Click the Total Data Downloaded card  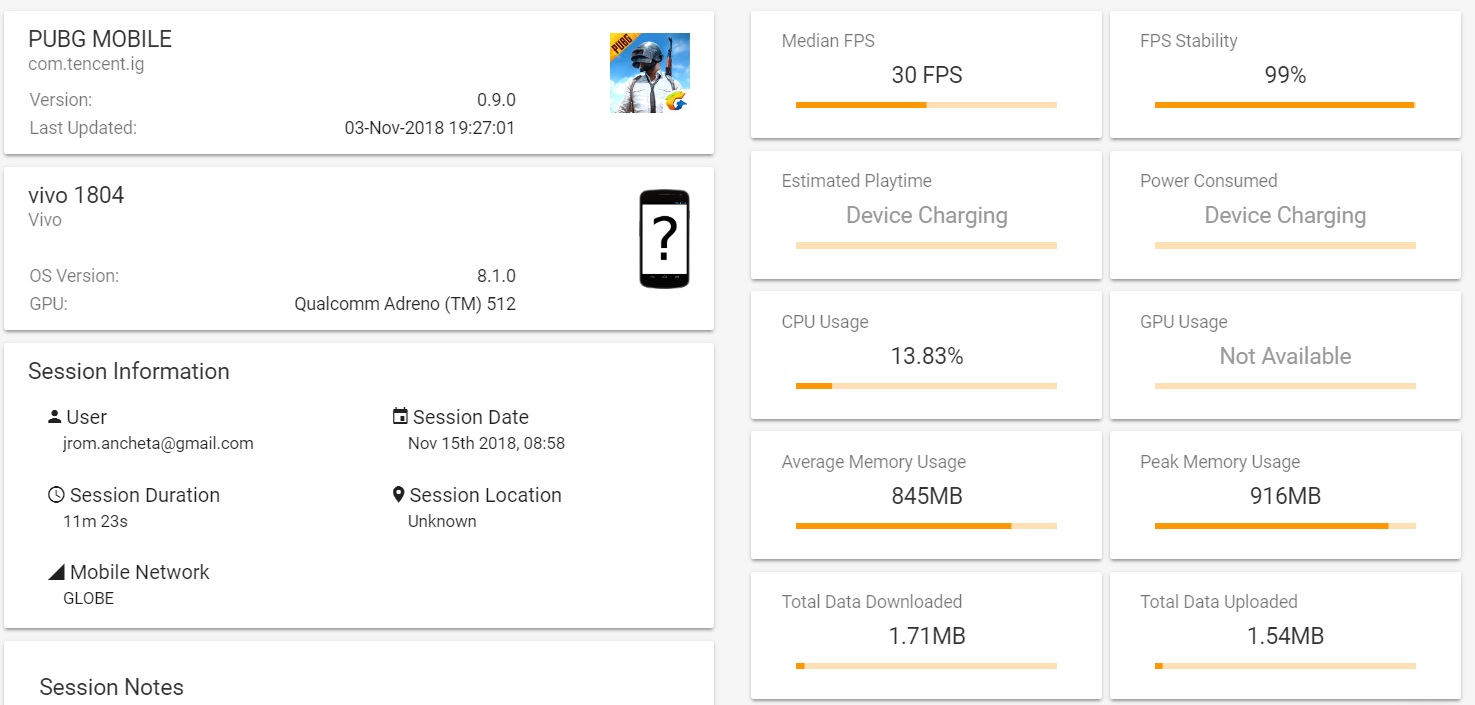(926, 635)
